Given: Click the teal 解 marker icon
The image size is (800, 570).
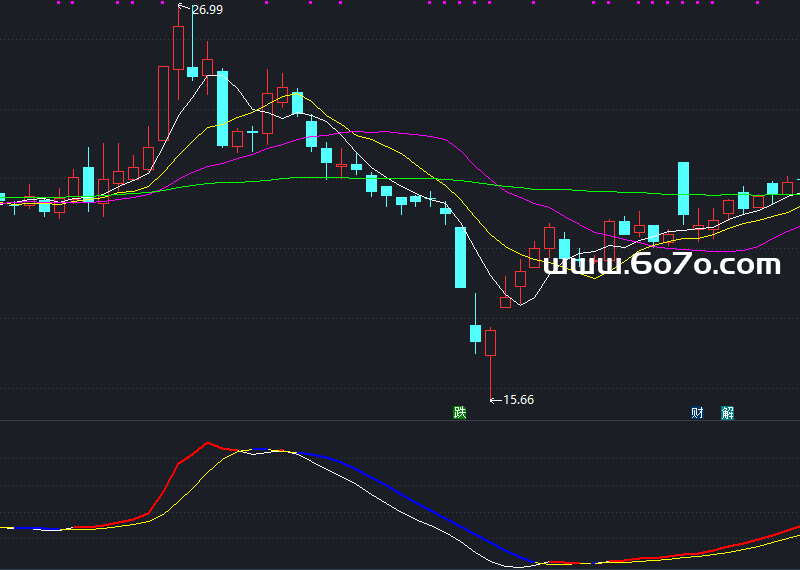Looking at the screenshot, I should [x=727, y=412].
